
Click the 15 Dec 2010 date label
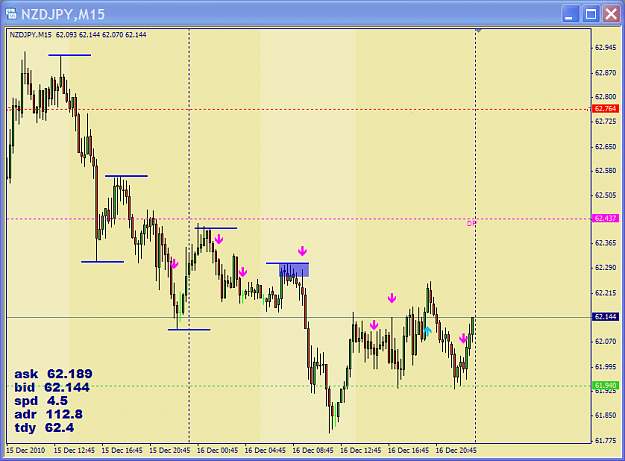click(26, 450)
